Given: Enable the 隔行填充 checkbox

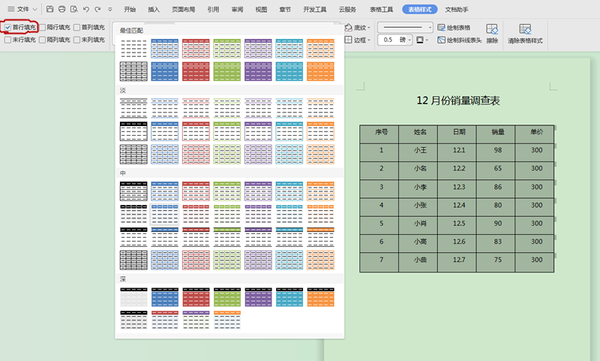Looking at the screenshot, I should click(42, 28).
